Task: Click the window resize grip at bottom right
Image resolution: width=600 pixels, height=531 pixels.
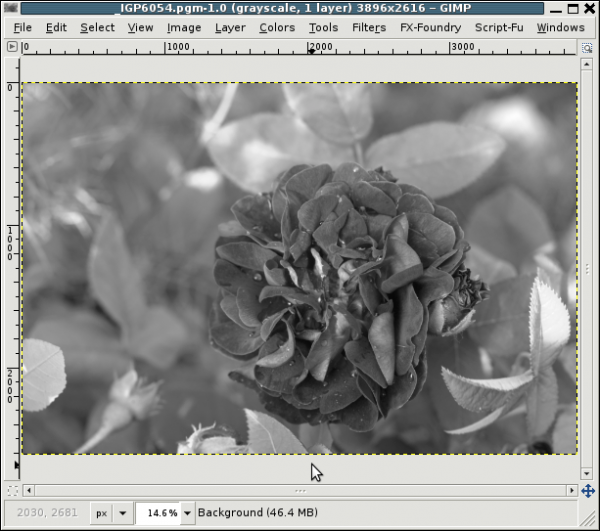Action: [587, 519]
